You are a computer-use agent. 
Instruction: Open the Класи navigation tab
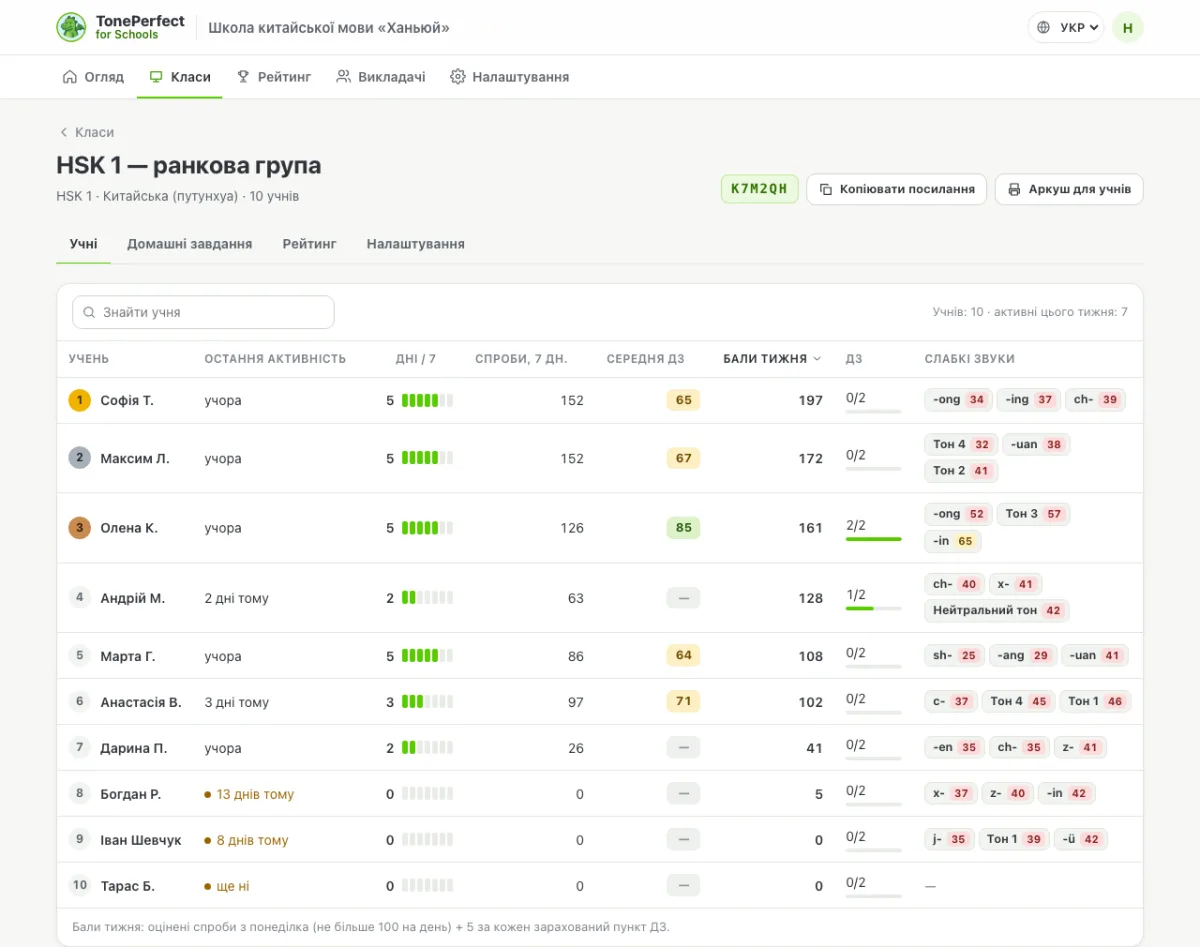[180, 77]
